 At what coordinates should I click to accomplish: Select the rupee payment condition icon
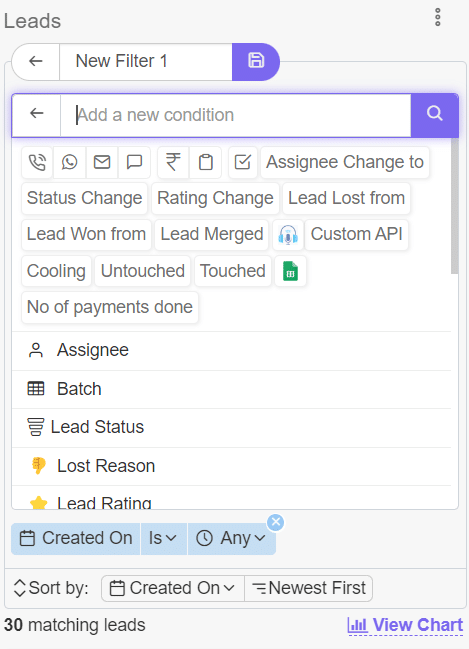pos(173,162)
